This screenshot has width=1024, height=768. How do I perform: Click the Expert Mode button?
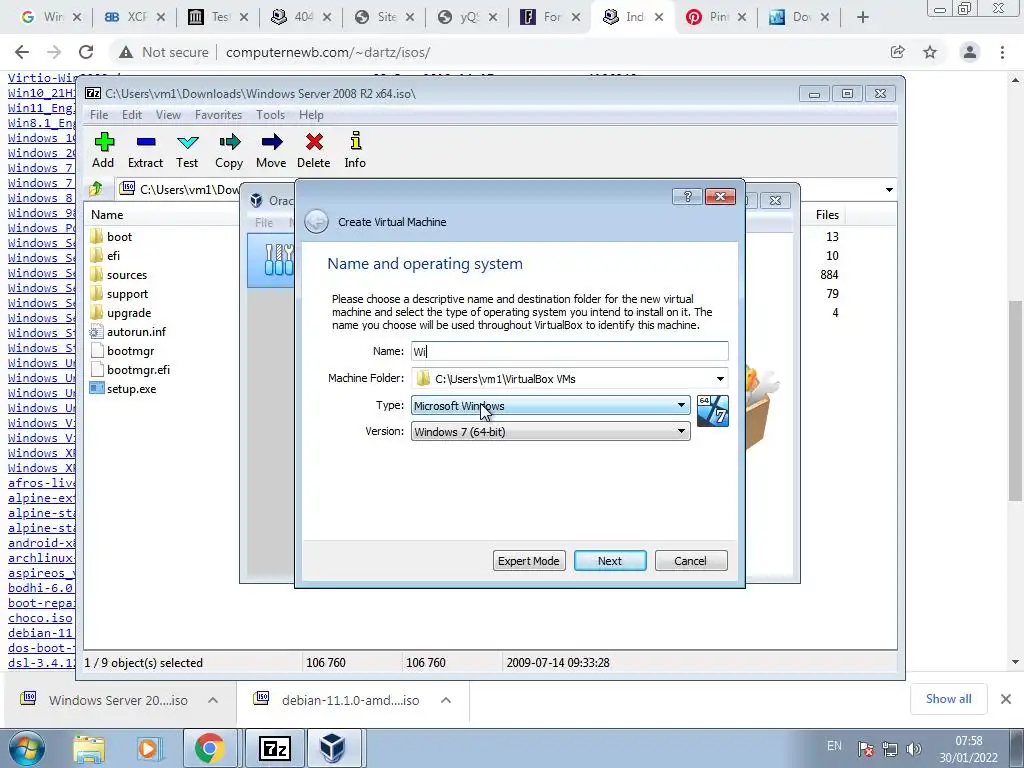tap(529, 561)
